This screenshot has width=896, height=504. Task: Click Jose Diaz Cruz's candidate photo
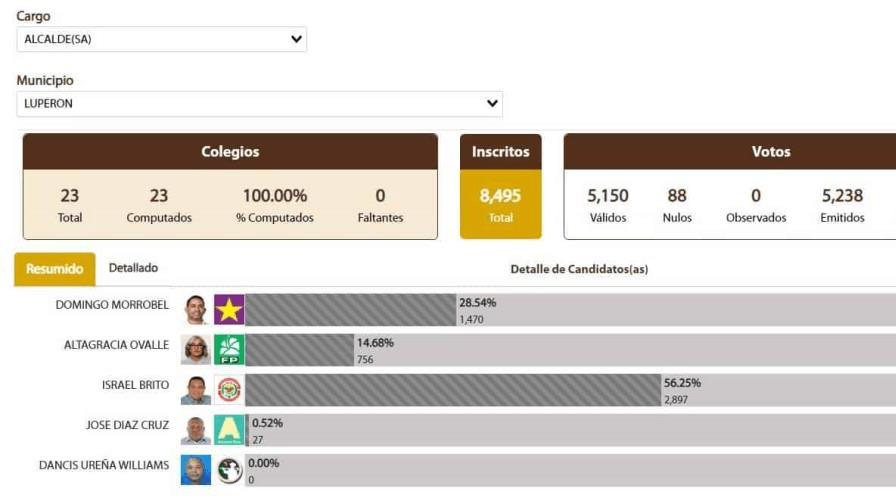coord(196,430)
